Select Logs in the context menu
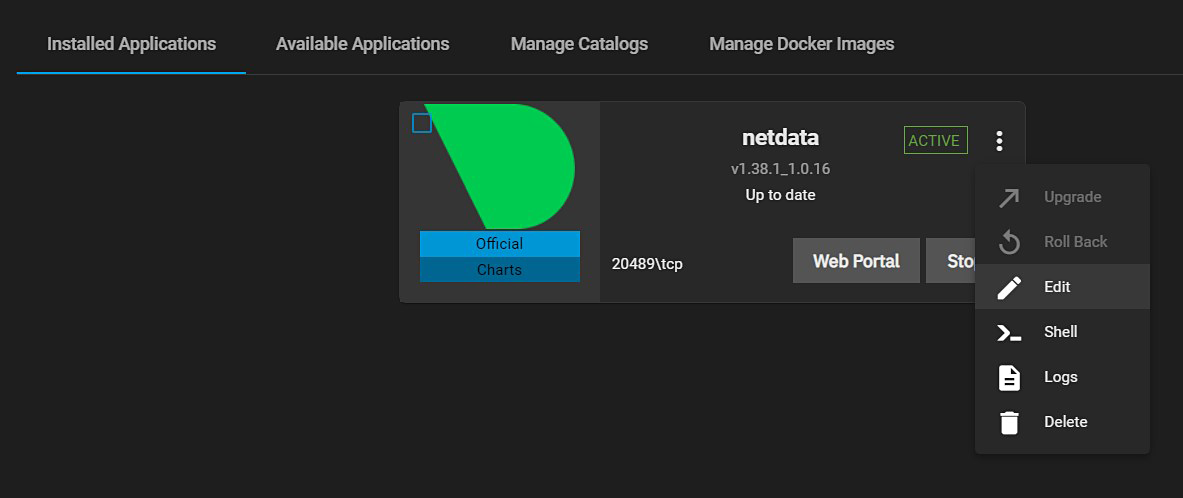Image resolution: width=1183 pixels, height=498 pixels. pos(1061,377)
